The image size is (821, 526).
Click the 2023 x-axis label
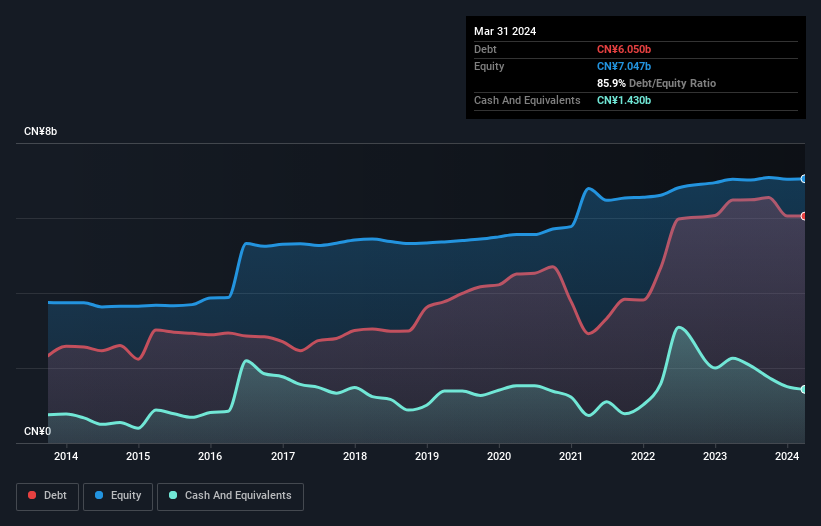[x=715, y=456]
